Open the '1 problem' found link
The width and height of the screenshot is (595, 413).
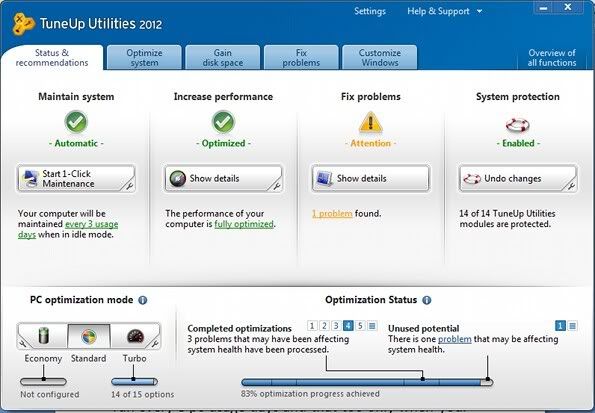click(332, 214)
